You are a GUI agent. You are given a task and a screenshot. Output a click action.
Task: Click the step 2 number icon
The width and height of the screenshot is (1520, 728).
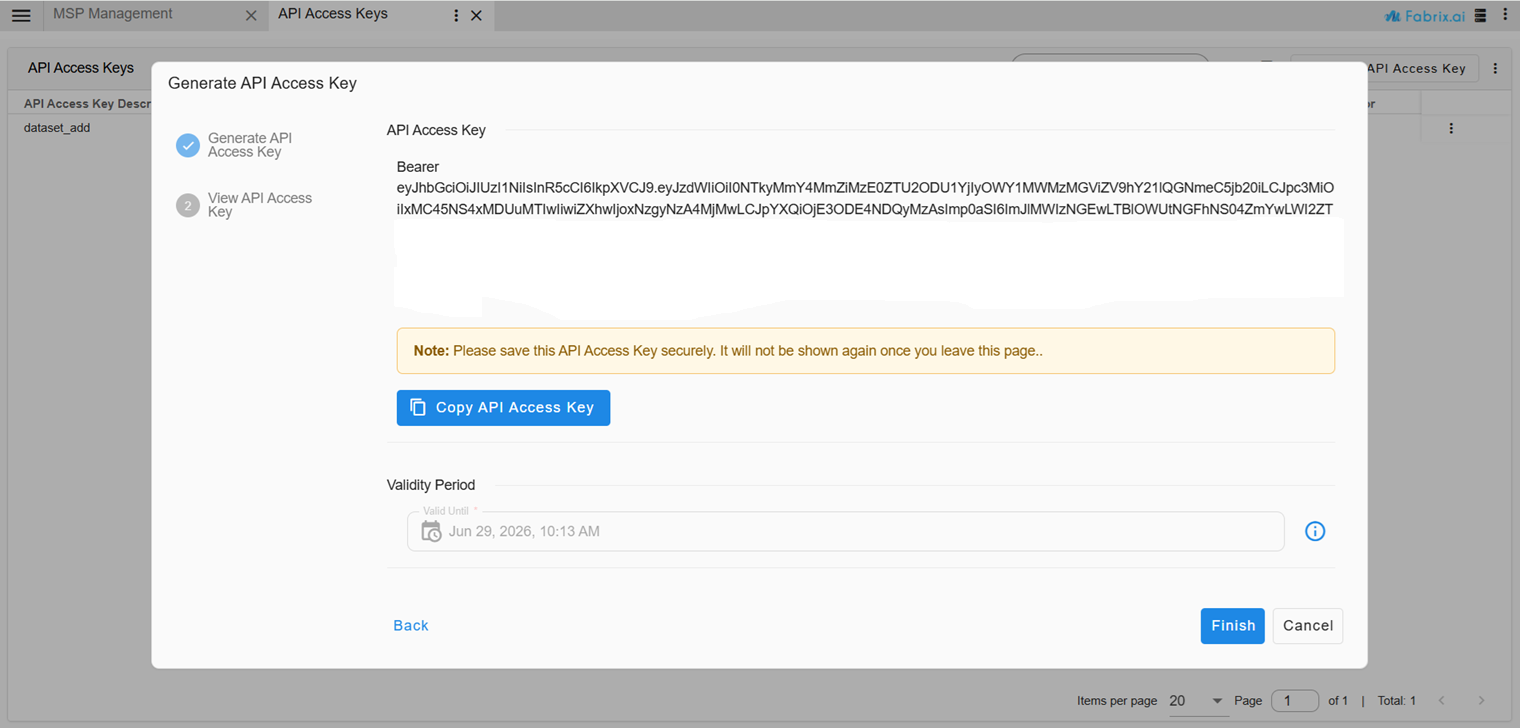pyautogui.click(x=188, y=205)
